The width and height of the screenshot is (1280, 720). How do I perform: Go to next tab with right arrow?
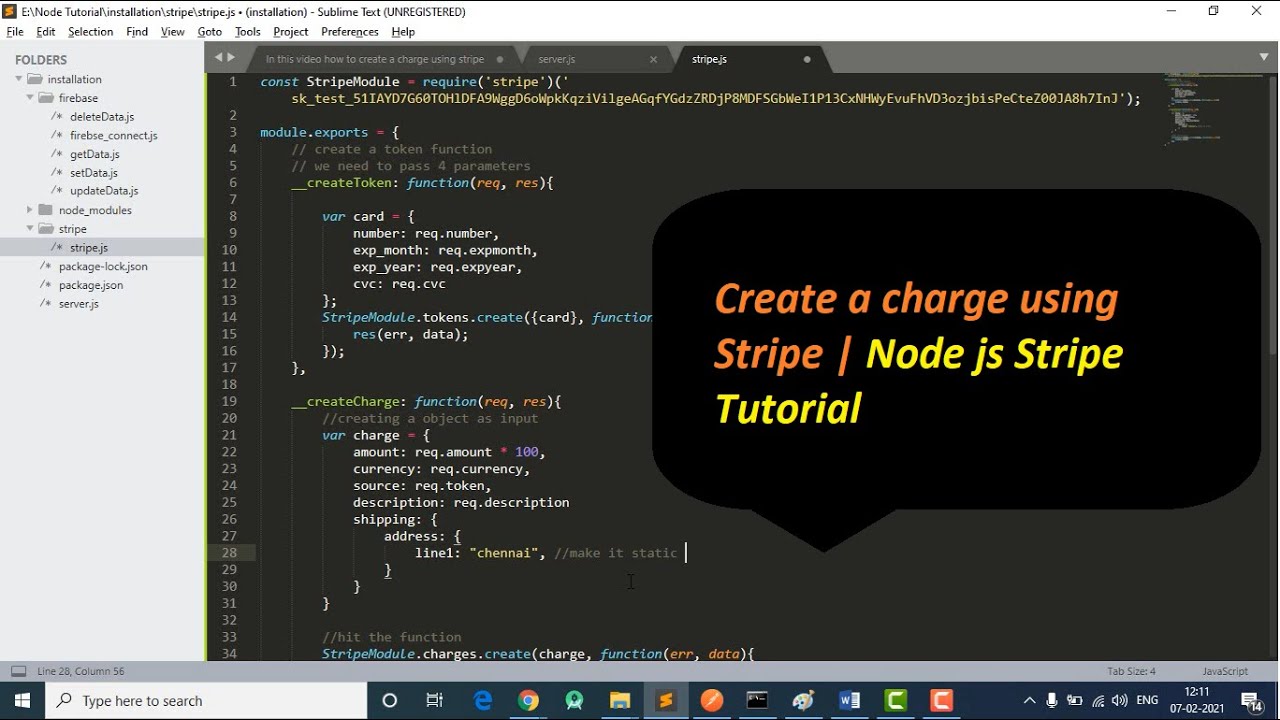pos(231,58)
